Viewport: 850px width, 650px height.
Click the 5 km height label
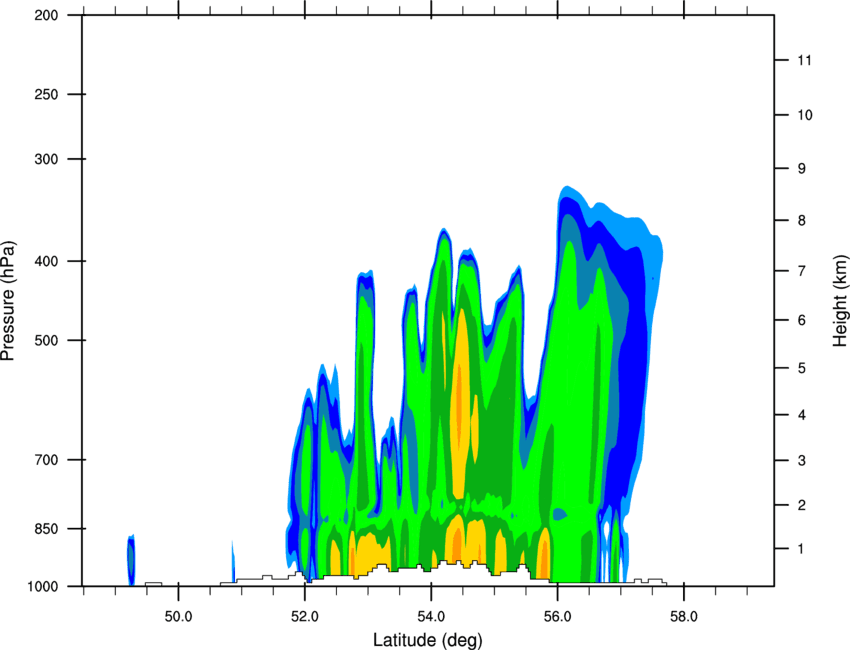pyautogui.click(x=802, y=369)
